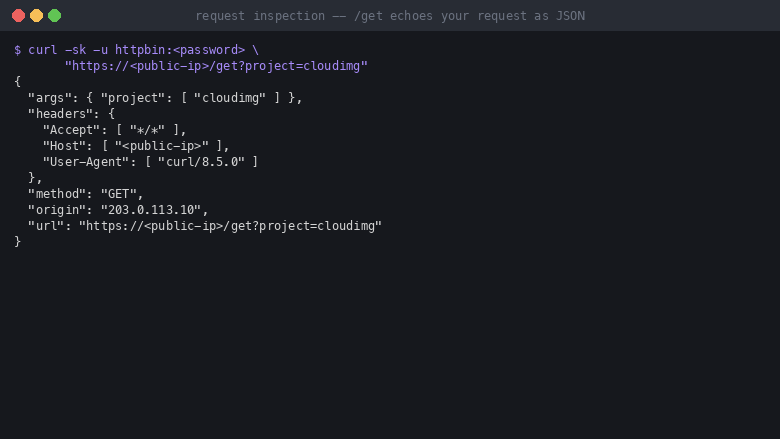Click the "url" value link in output

pos(230,226)
